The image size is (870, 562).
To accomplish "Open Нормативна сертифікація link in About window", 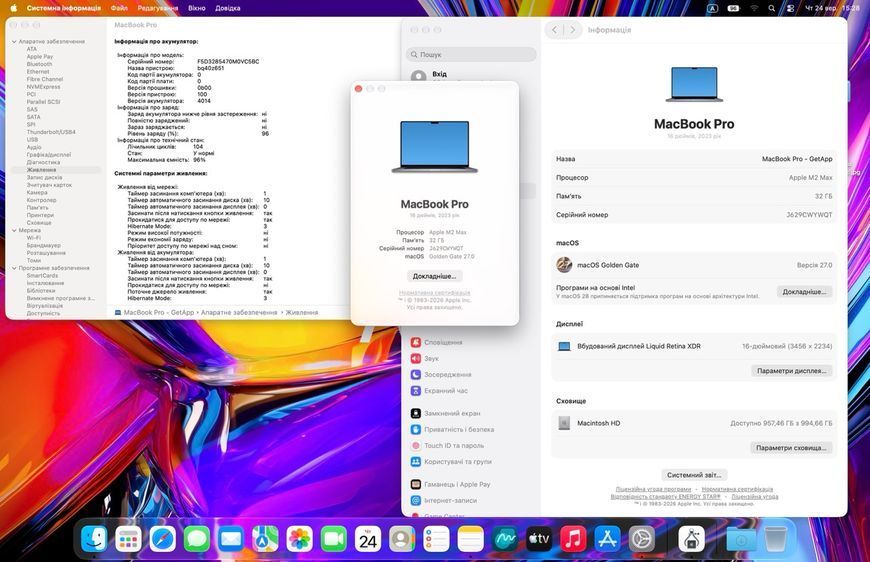I will [434, 292].
